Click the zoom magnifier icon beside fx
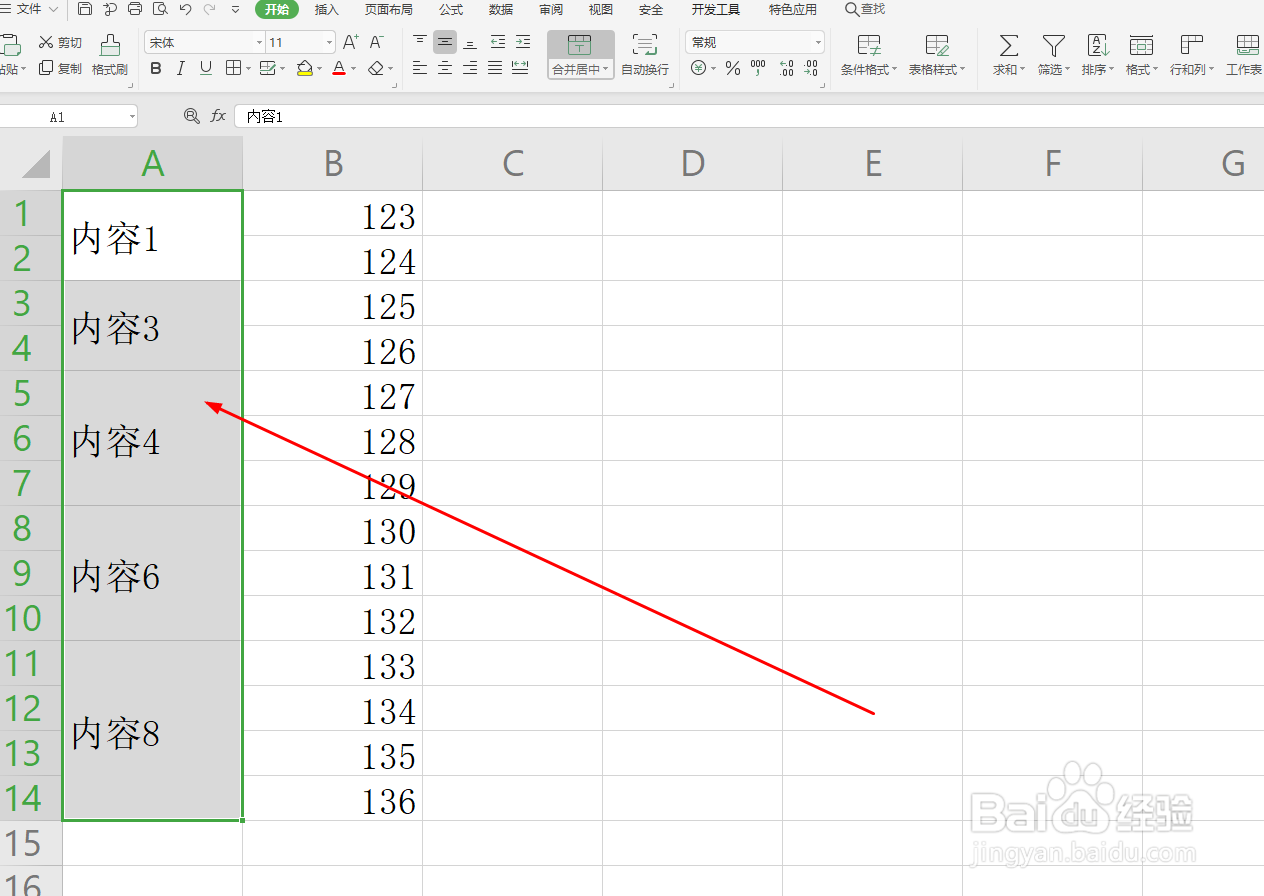1264x896 pixels. click(x=192, y=116)
